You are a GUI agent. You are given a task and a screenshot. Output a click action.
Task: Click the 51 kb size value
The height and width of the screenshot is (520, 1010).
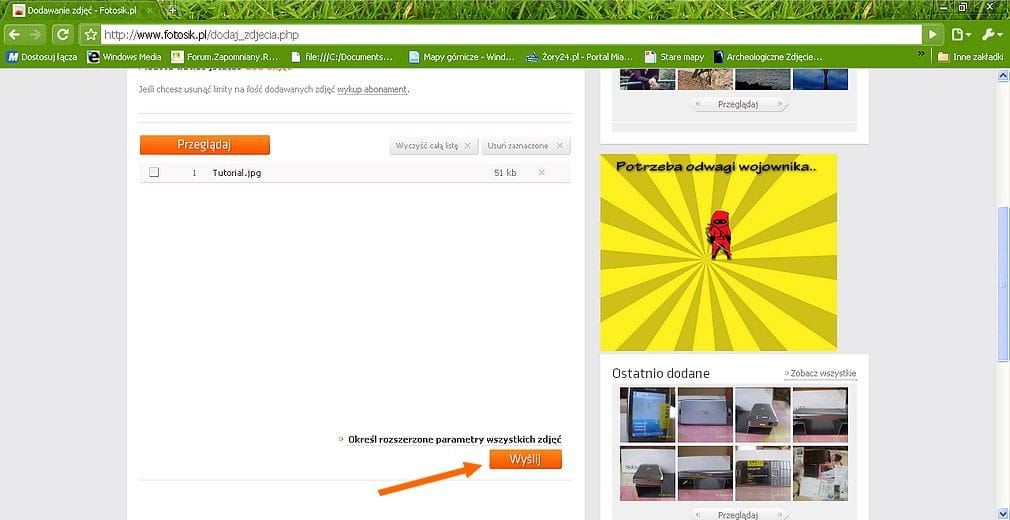[505, 173]
